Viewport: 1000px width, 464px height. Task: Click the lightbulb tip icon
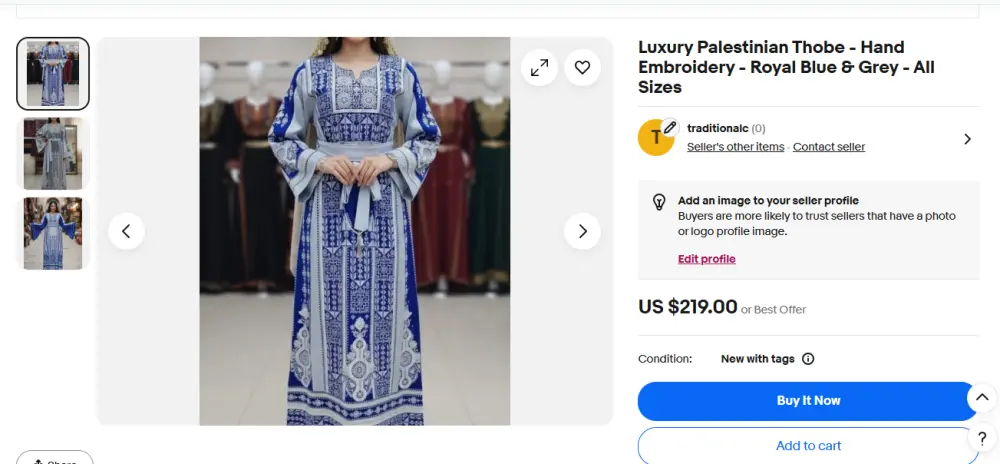[659, 202]
